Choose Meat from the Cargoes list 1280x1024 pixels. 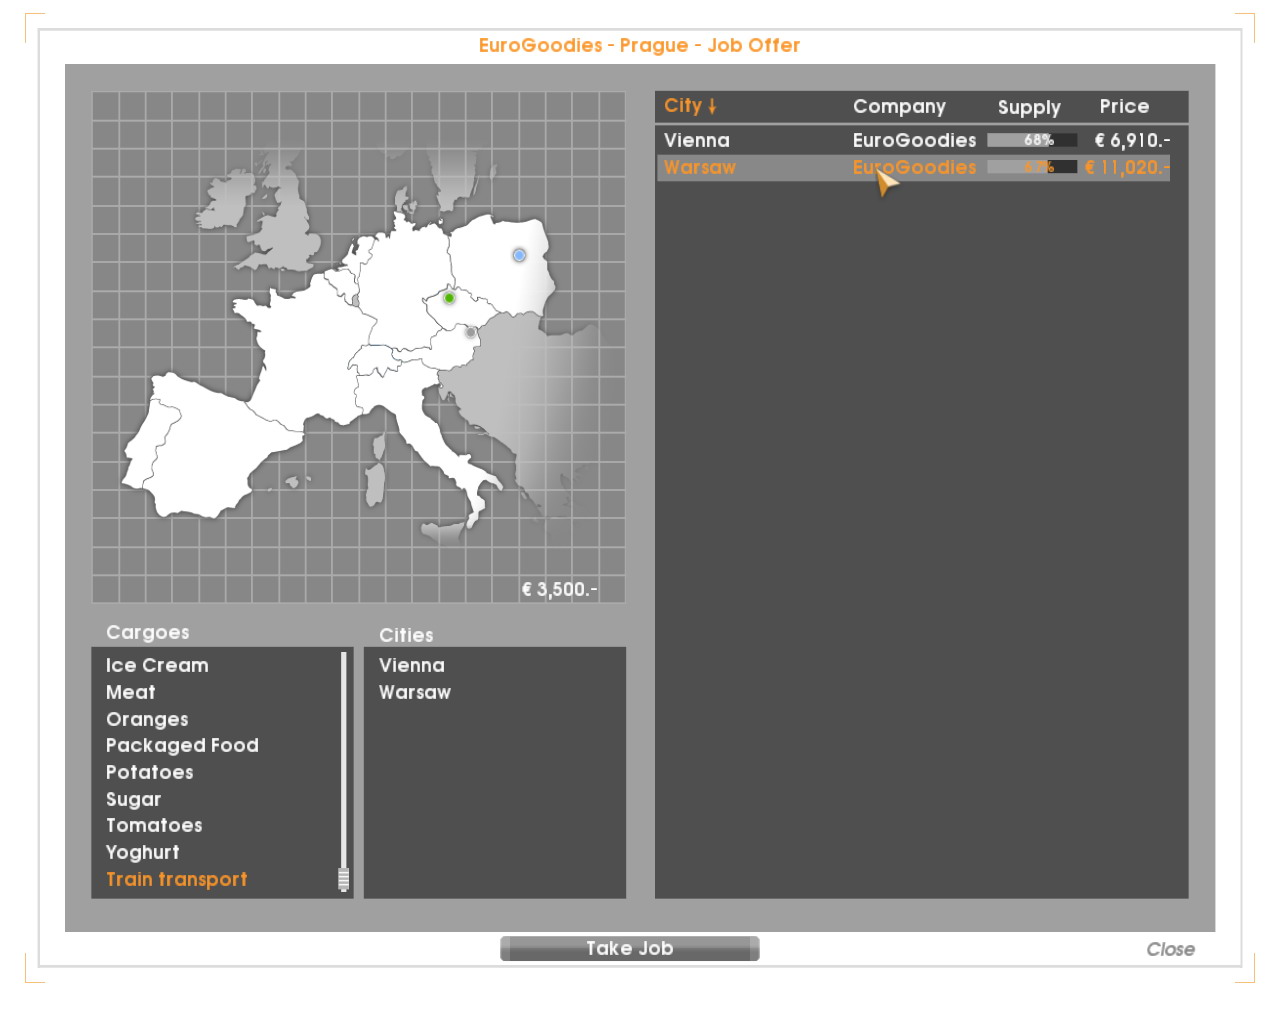(x=131, y=692)
